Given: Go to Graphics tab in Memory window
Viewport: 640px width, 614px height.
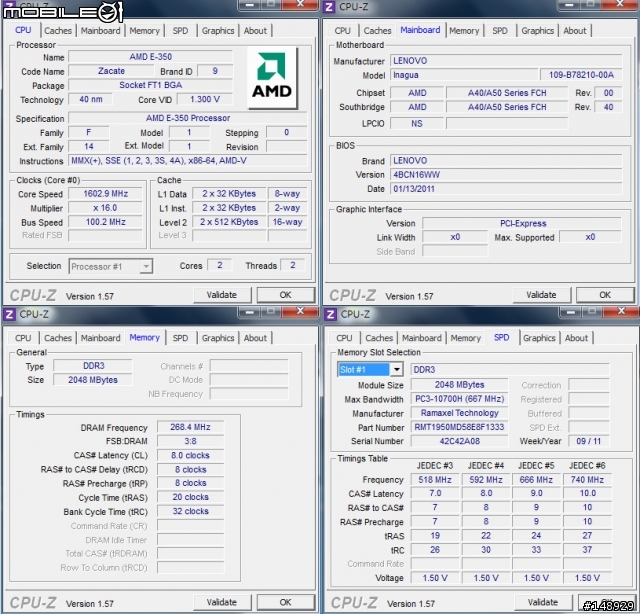Looking at the screenshot, I should coord(218,338).
